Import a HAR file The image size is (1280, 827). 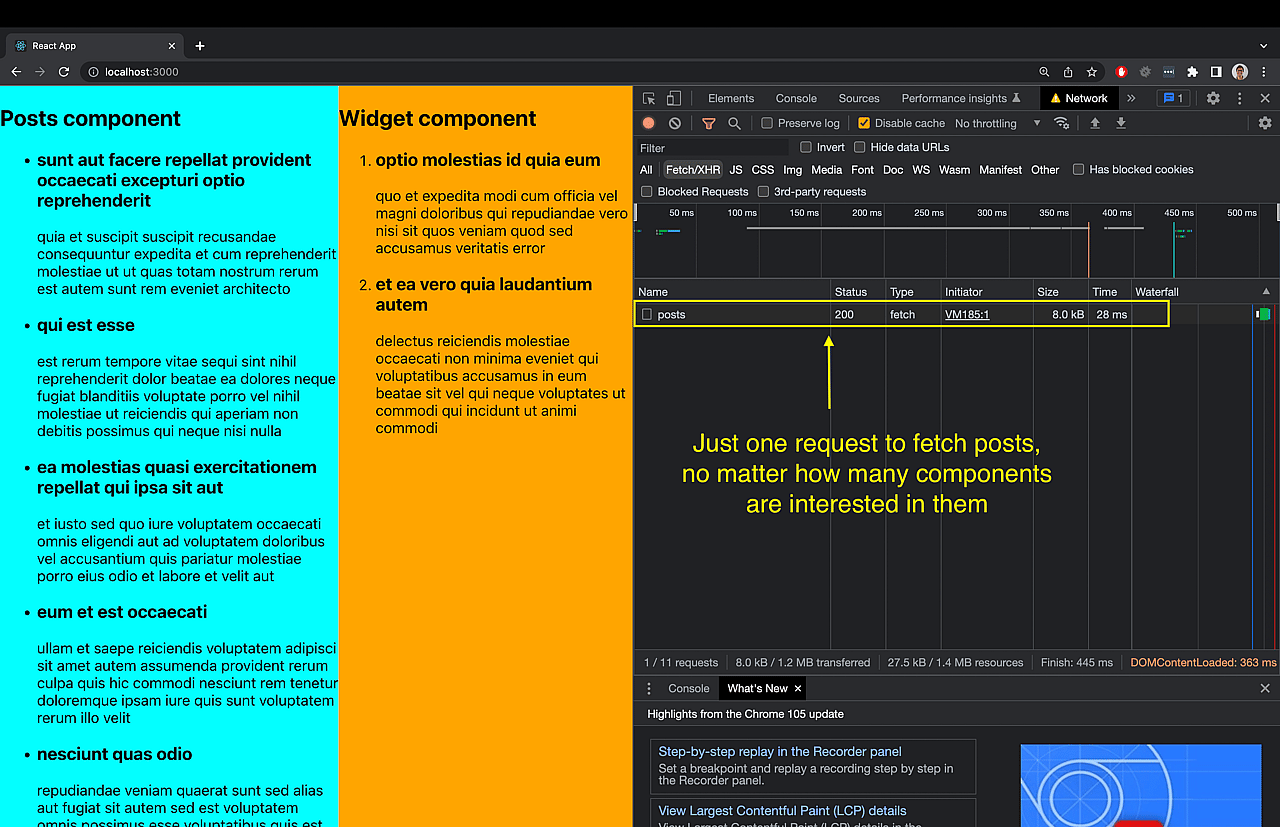pos(1093,123)
